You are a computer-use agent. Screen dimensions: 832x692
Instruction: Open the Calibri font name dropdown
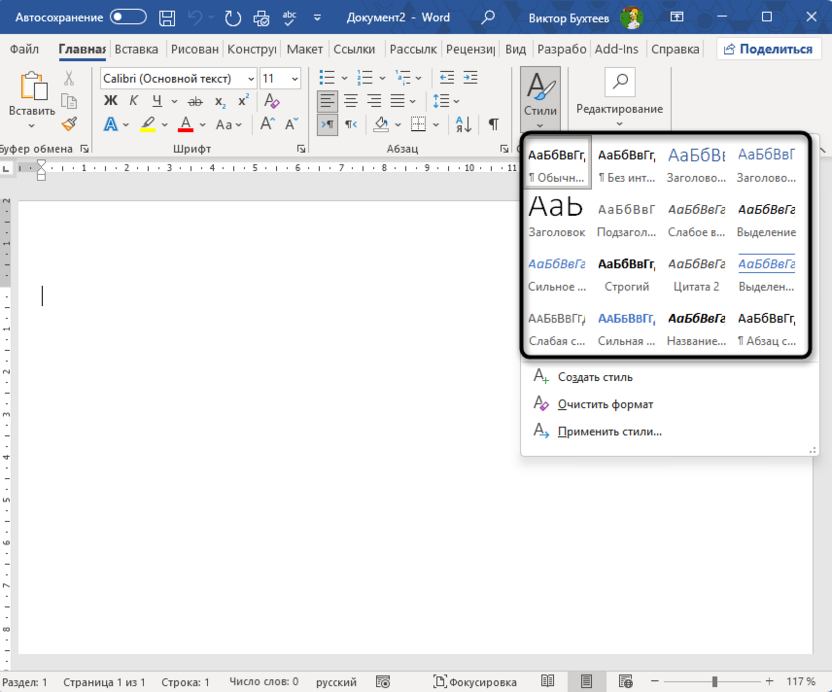tap(249, 78)
